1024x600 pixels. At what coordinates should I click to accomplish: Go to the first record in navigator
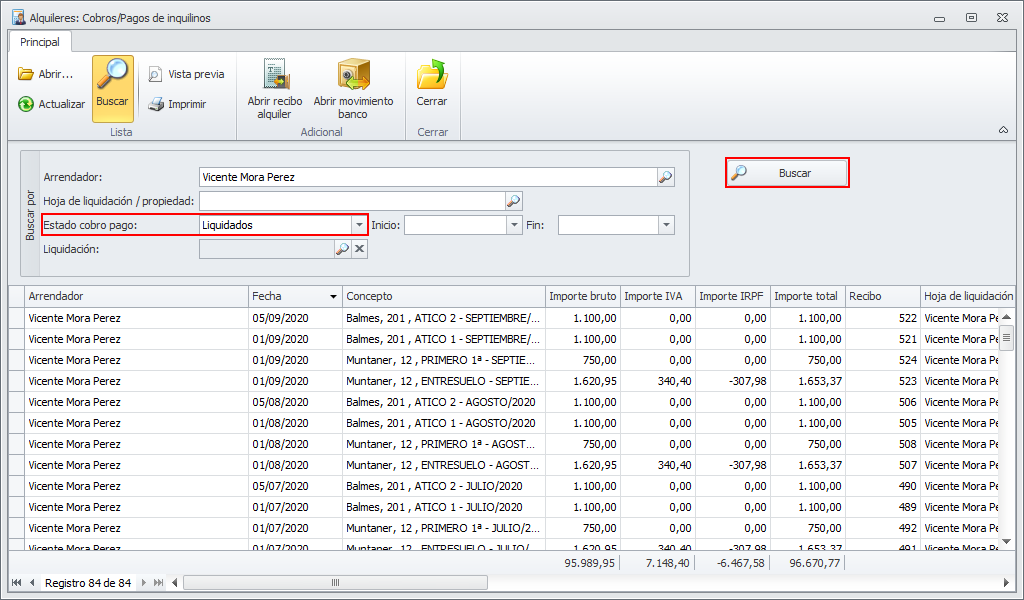pyautogui.click(x=17, y=583)
